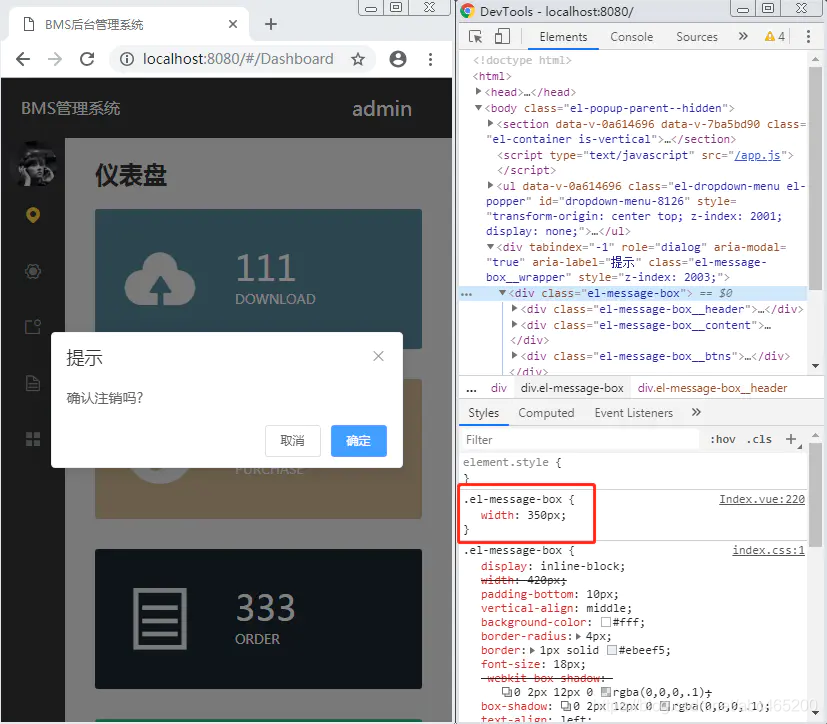This screenshot has width=827, height=724.
Task: Open the Chrome profile avatar
Action: coord(398,59)
